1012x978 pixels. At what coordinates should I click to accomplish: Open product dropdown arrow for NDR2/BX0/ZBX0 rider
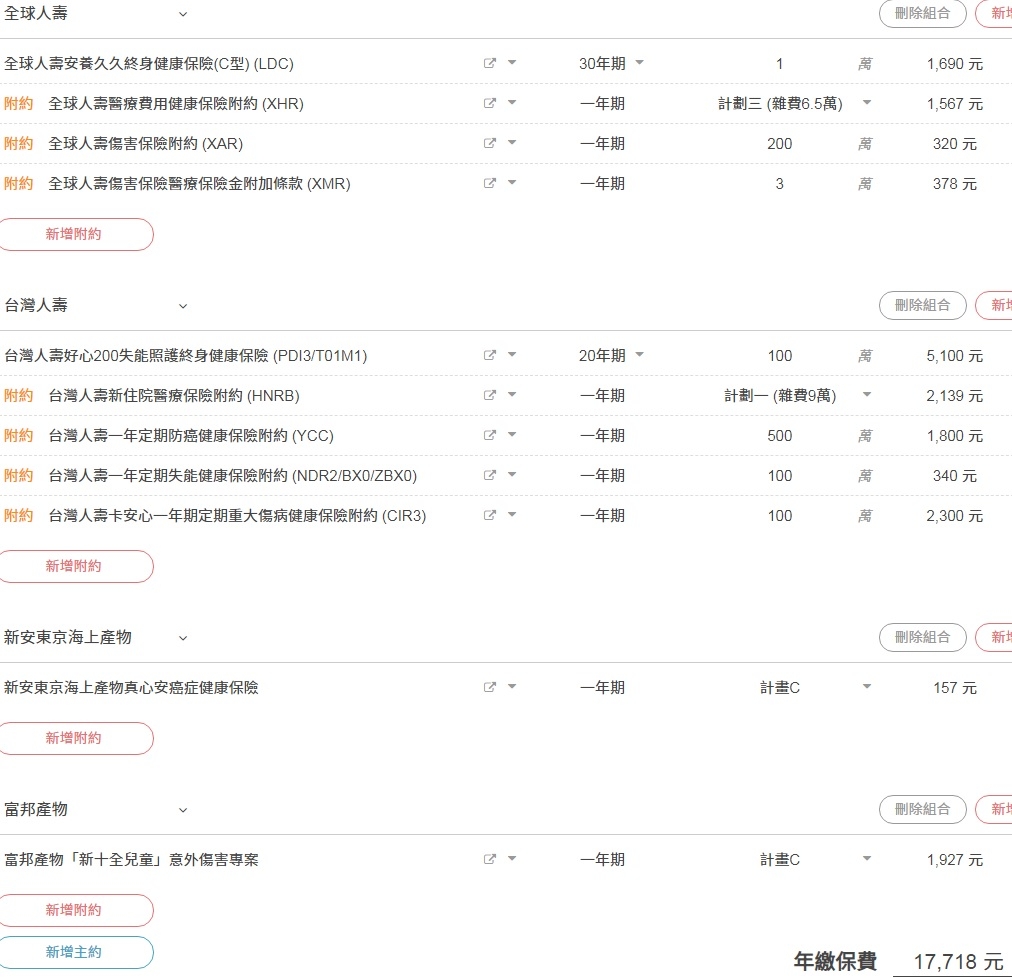512,474
